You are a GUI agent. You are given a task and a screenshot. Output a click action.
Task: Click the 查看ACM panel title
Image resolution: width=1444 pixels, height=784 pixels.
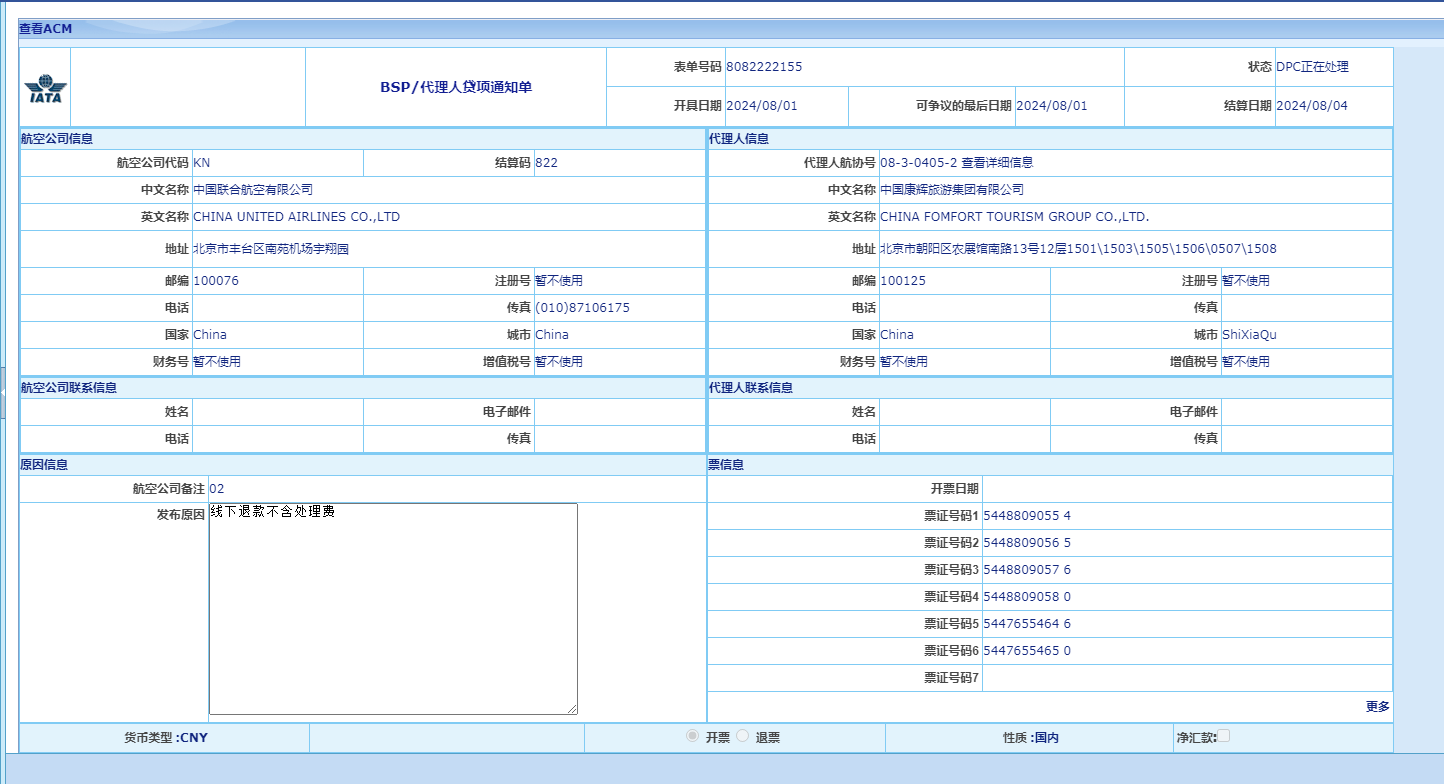click(x=45, y=29)
